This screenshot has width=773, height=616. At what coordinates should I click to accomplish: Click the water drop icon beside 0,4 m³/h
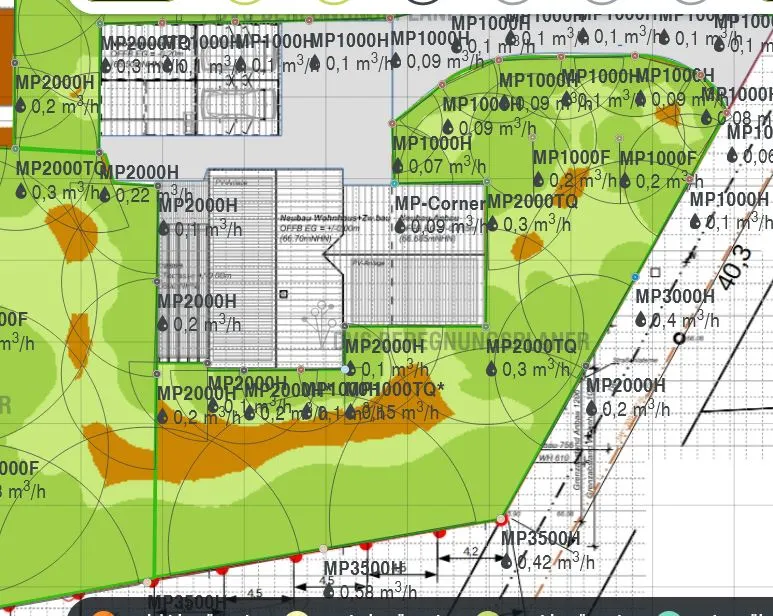640,320
